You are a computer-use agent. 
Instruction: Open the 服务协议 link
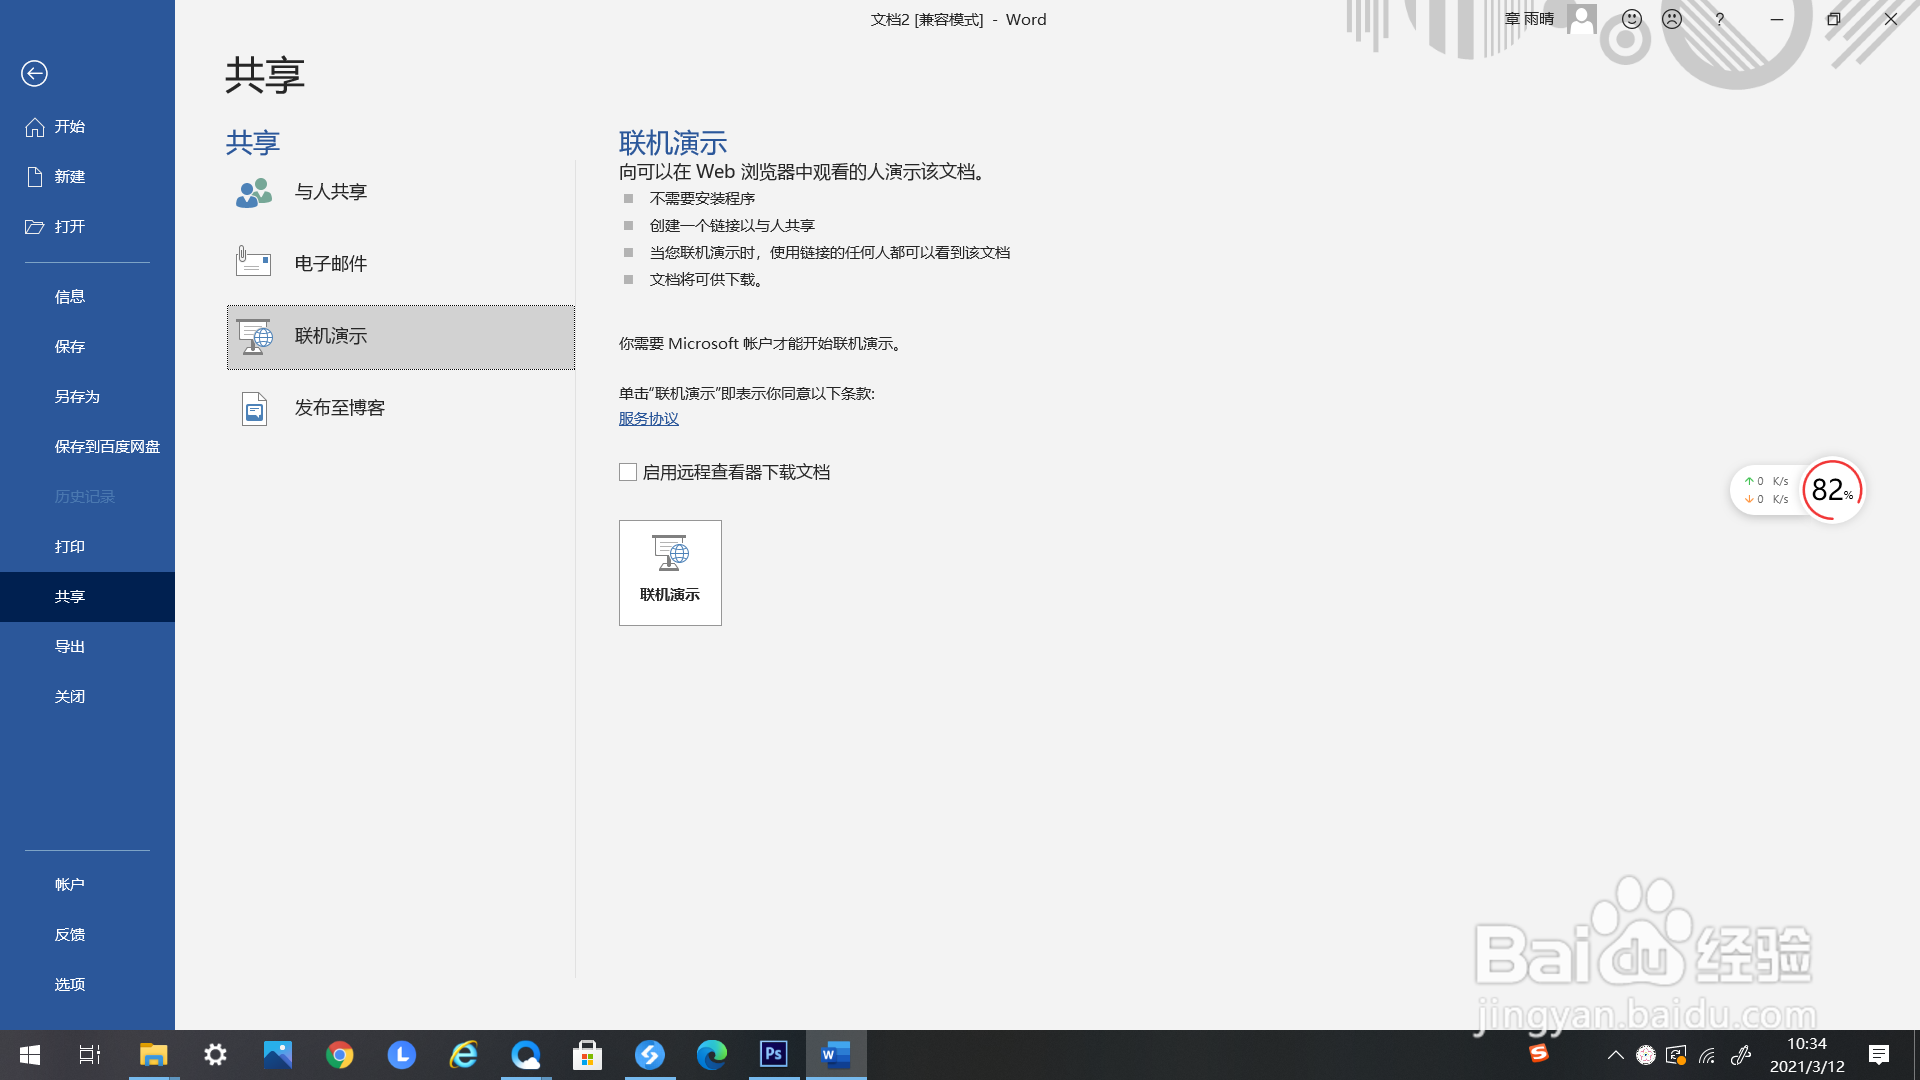pos(648,419)
